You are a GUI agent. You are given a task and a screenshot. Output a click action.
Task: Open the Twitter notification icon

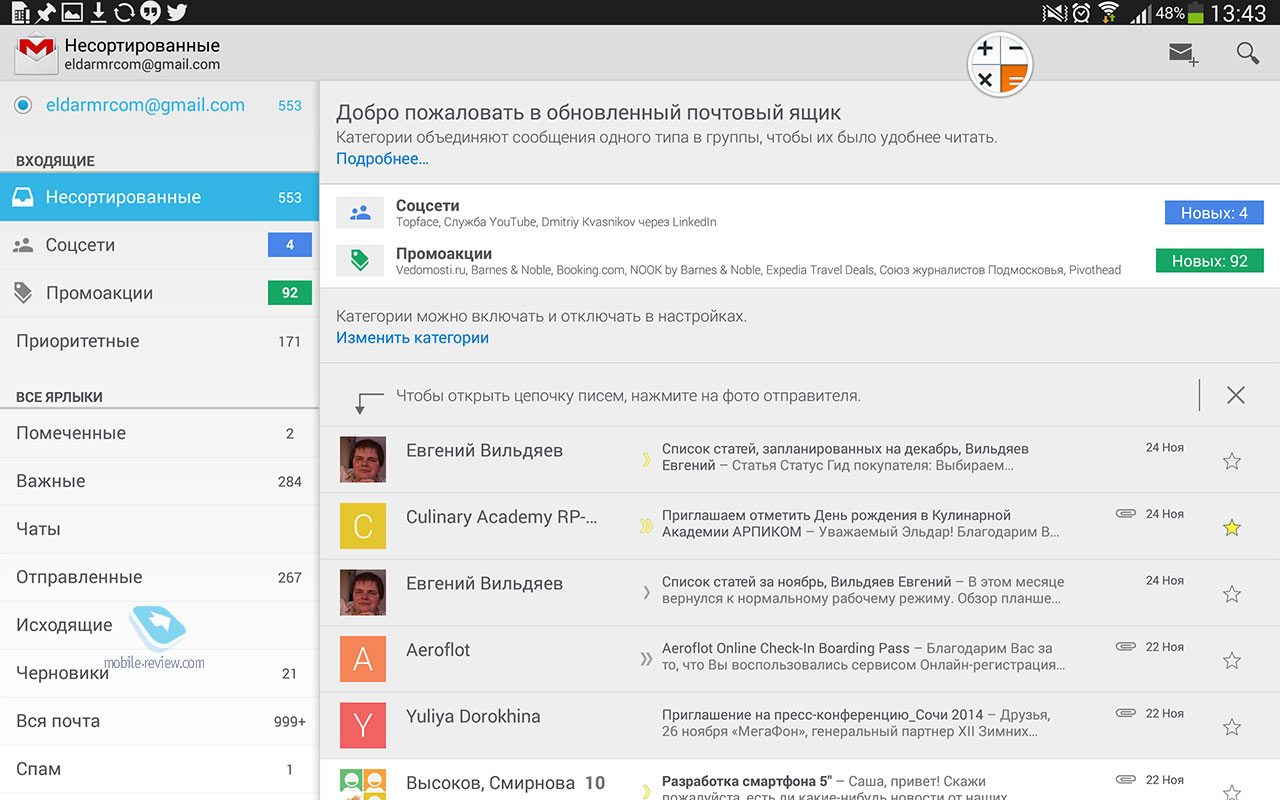[177, 12]
